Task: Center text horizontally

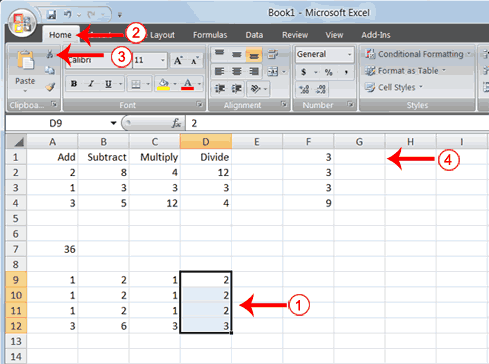Action: [x=237, y=71]
